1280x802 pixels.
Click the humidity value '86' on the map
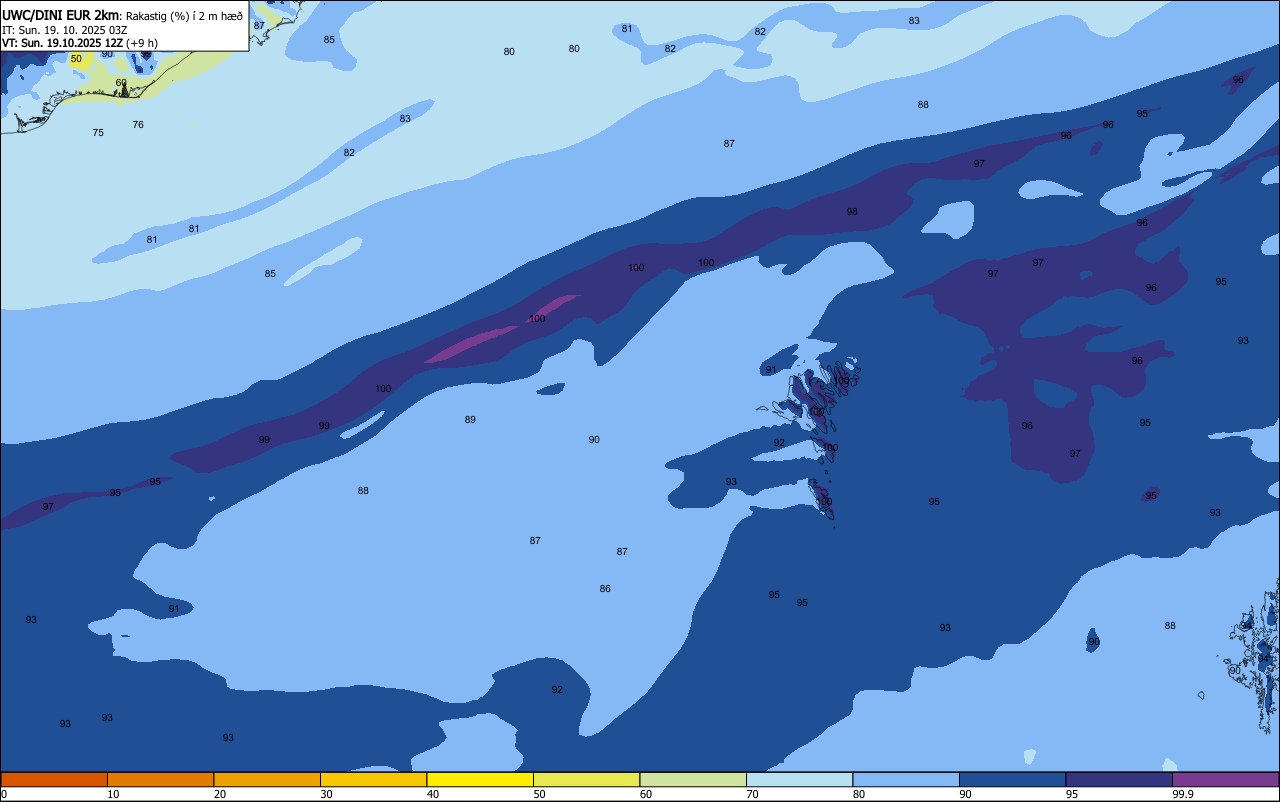tap(605, 589)
